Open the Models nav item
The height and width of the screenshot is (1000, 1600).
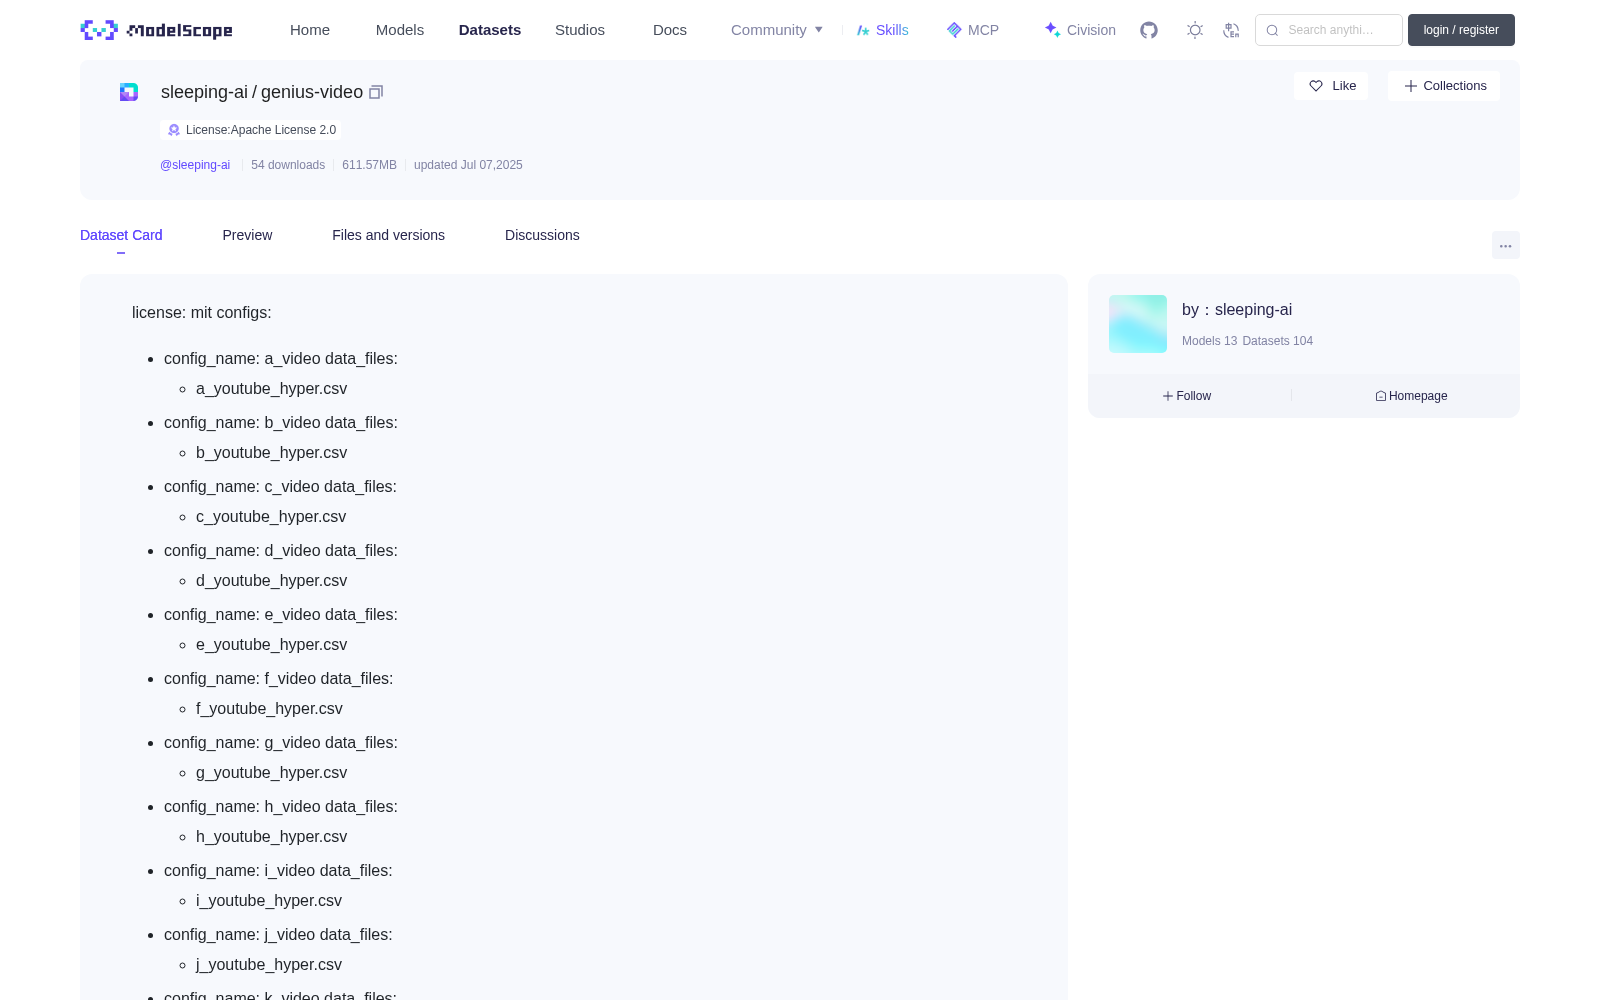400,30
